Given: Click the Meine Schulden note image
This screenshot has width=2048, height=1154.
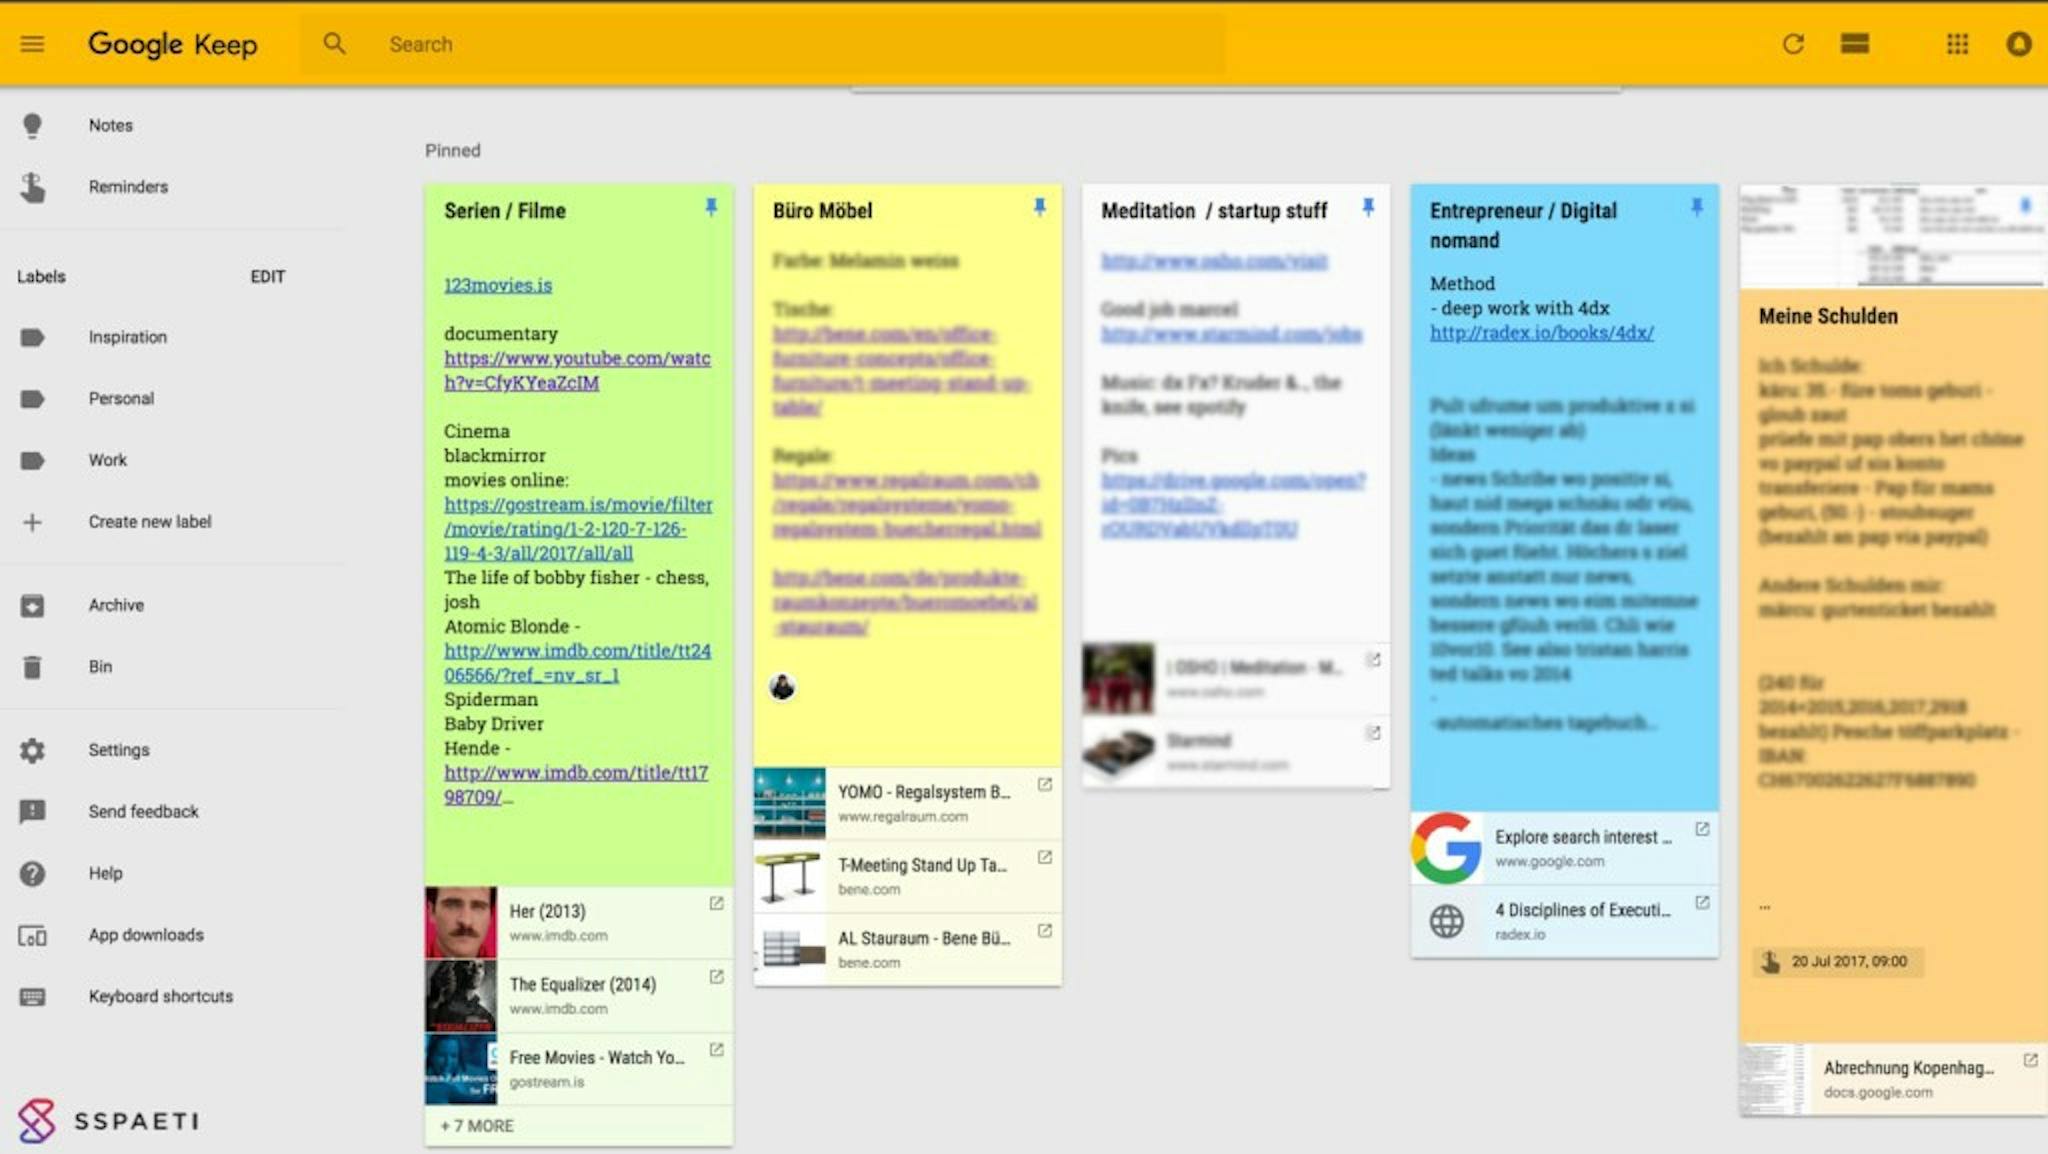Looking at the screenshot, I should pos(1893,237).
